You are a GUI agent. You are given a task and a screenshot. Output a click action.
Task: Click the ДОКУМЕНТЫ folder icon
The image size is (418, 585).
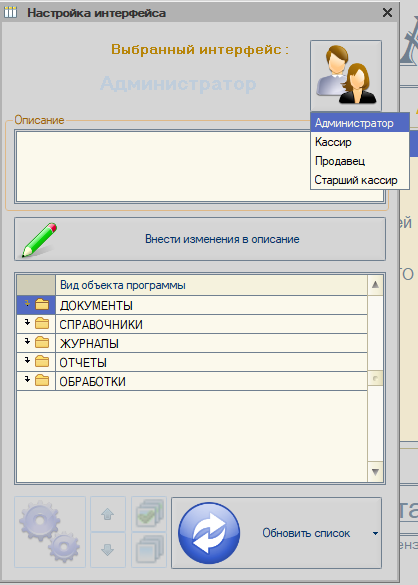point(42,305)
